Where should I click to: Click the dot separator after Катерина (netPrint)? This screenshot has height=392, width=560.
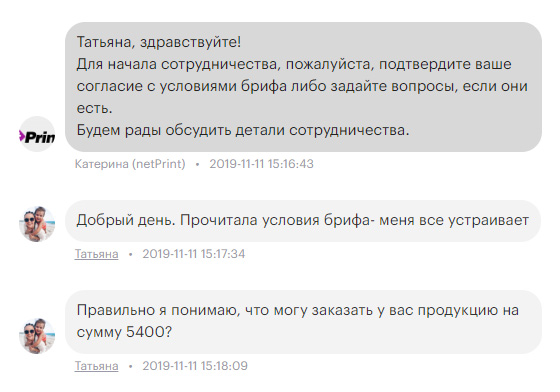198,164
